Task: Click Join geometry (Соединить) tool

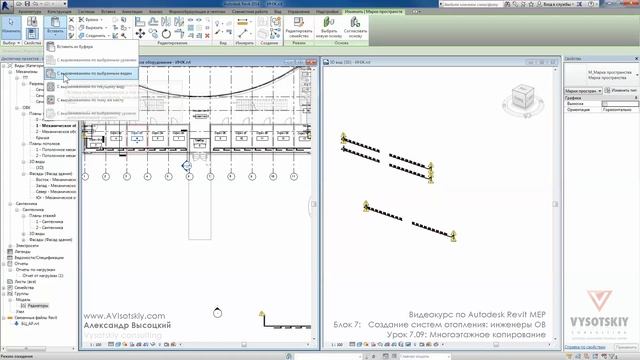Action: click(x=94, y=36)
